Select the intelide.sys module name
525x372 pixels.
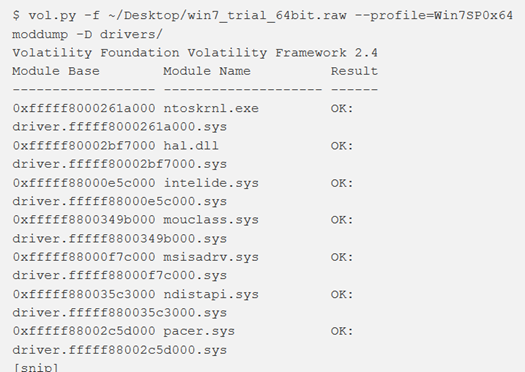[x=211, y=183]
